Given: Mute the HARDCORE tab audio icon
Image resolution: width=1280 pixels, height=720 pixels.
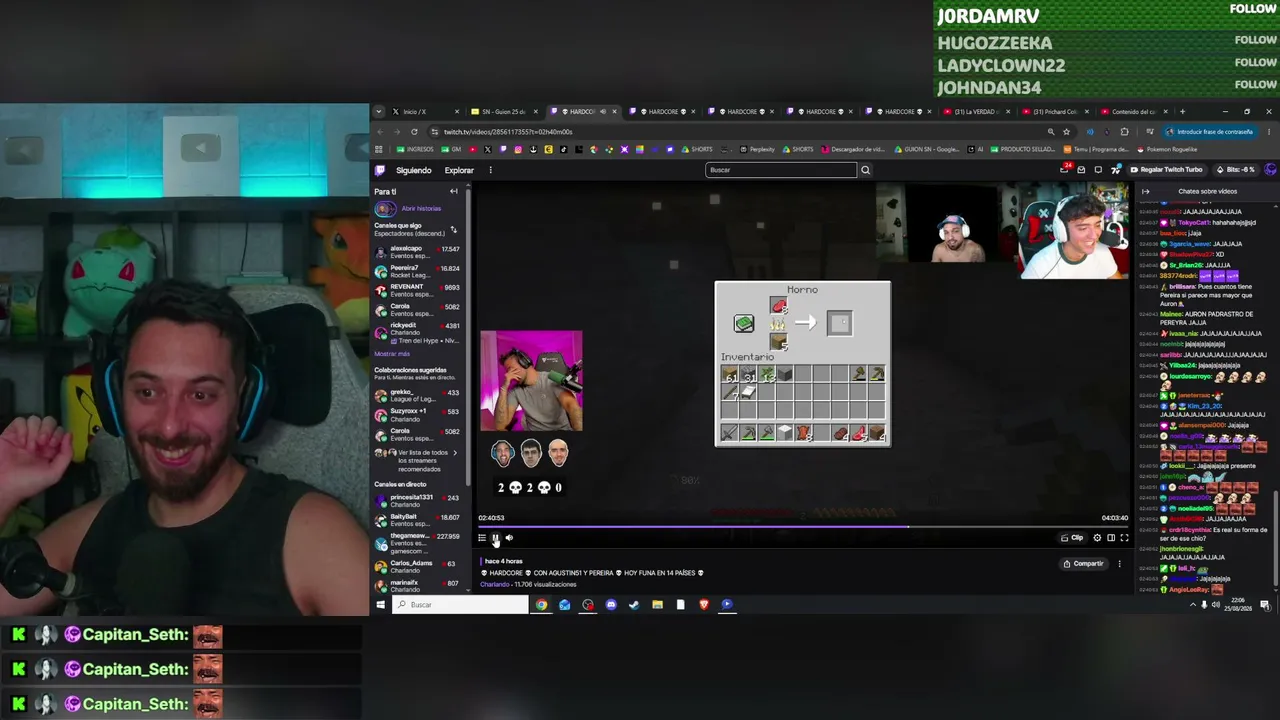Looking at the screenshot, I should pyautogui.click(x=603, y=112).
